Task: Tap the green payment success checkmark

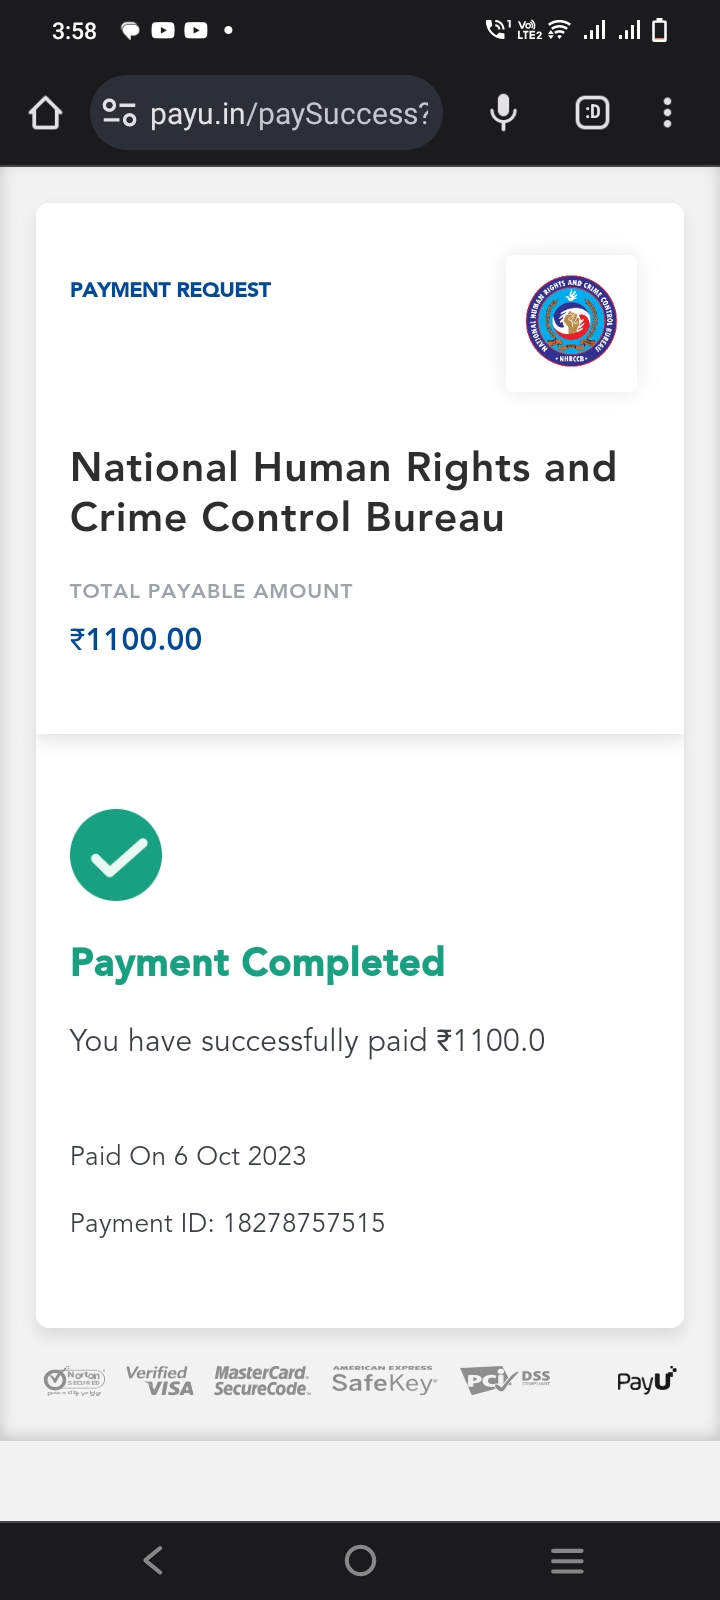Action: (116, 855)
